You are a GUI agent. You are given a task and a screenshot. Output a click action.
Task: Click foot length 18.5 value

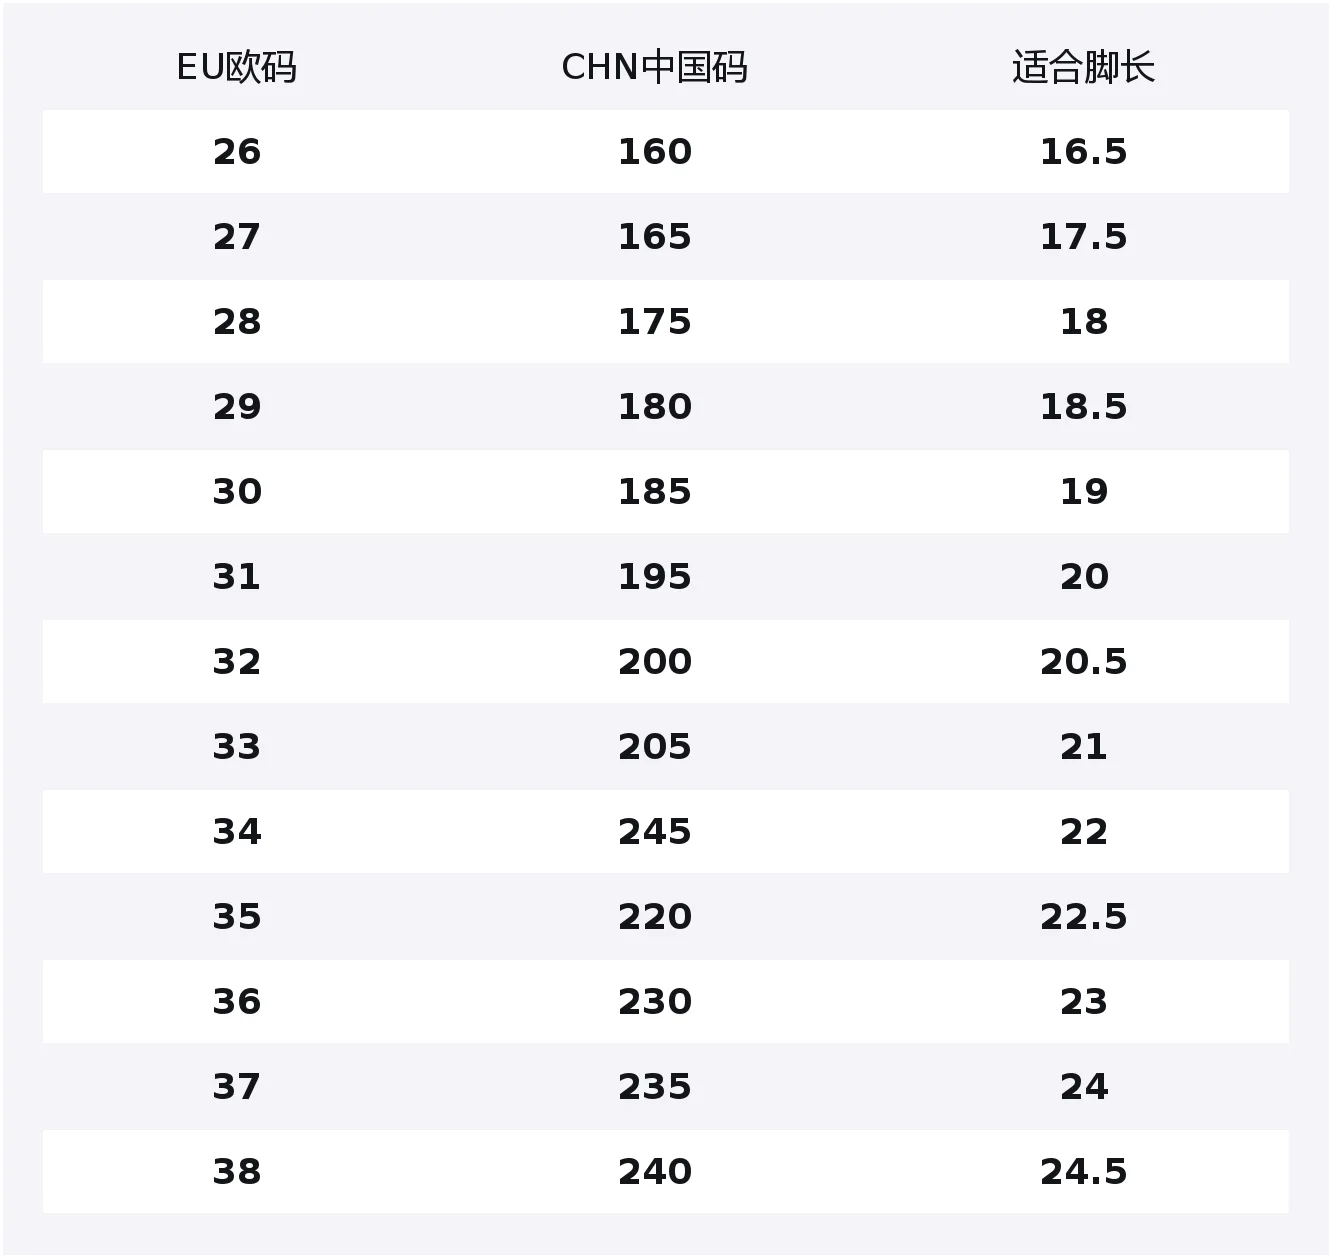1084,407
